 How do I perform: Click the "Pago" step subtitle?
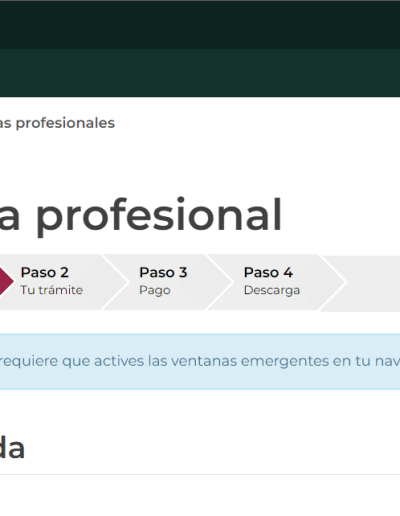tap(155, 290)
